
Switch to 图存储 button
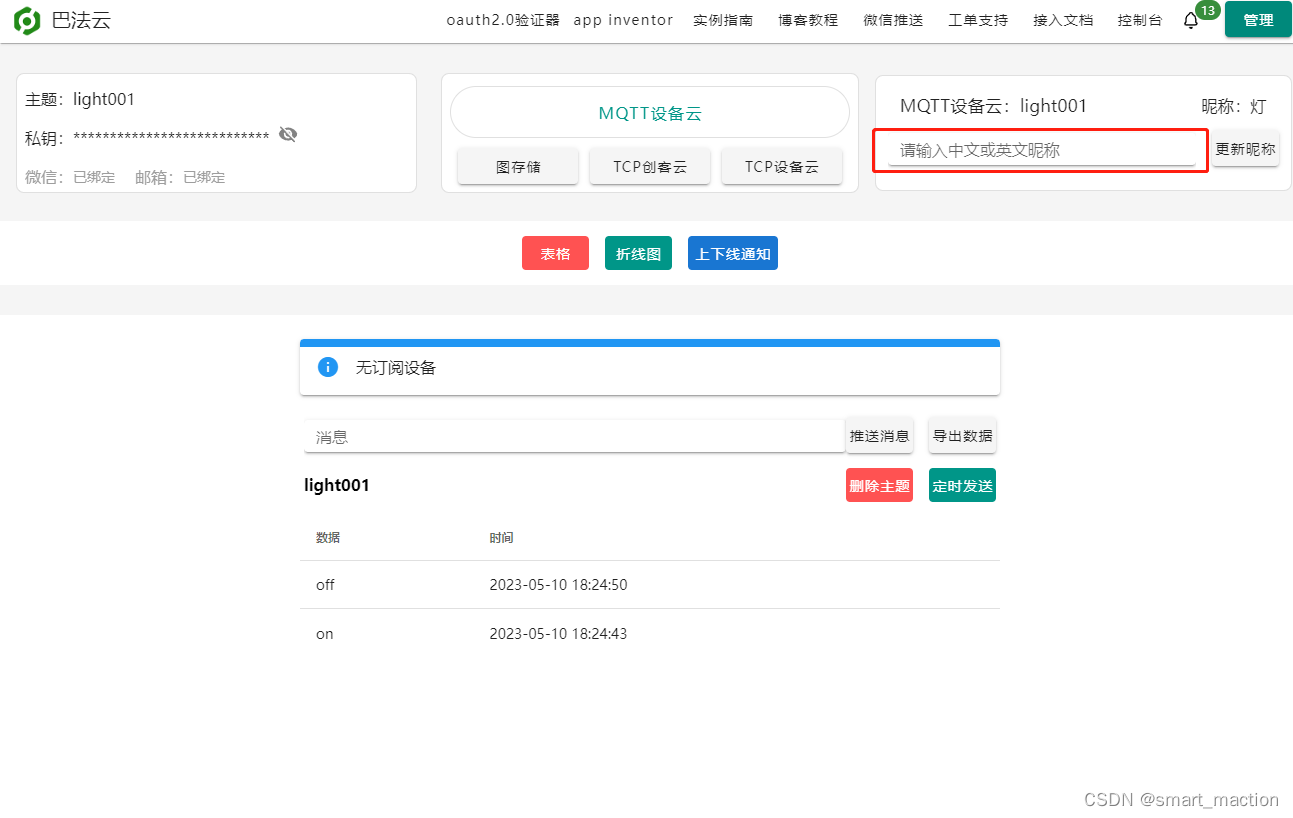pyautogui.click(x=518, y=167)
